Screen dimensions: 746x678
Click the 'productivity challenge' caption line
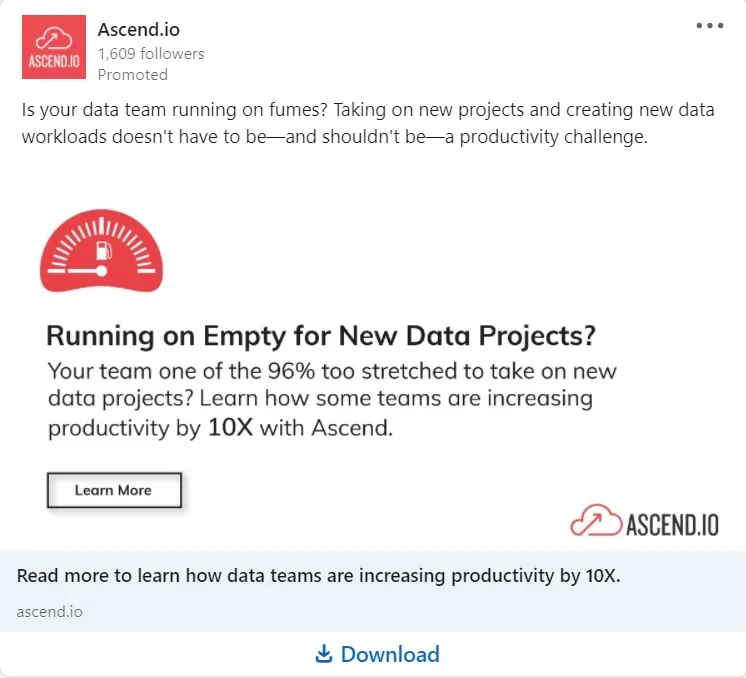pyautogui.click(x=334, y=137)
